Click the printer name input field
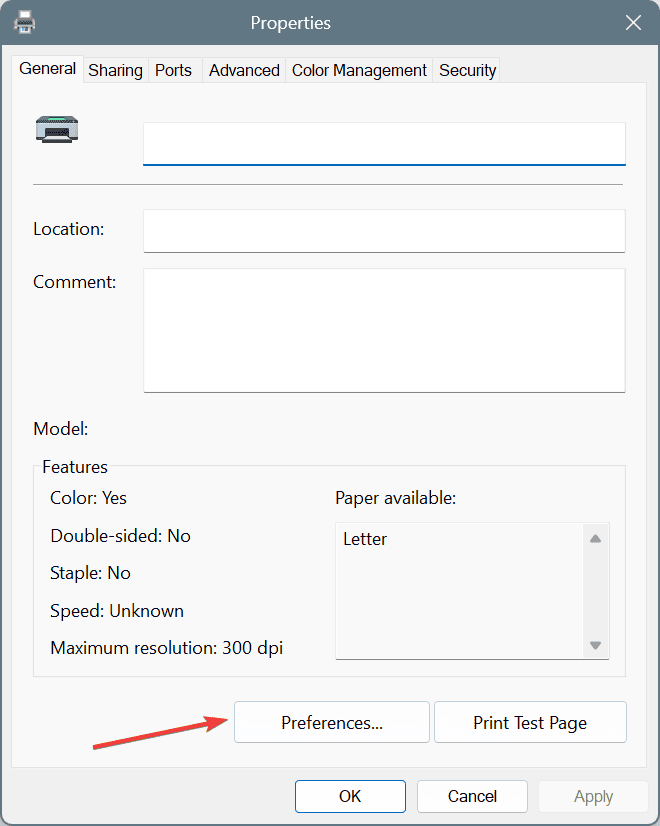The height and width of the screenshot is (826, 660). point(384,144)
